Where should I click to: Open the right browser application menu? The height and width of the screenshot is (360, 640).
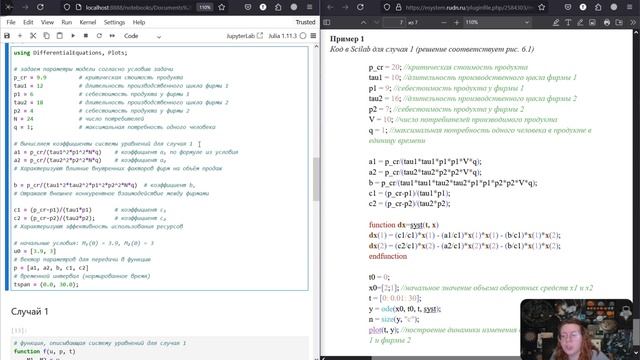(x=629, y=7)
